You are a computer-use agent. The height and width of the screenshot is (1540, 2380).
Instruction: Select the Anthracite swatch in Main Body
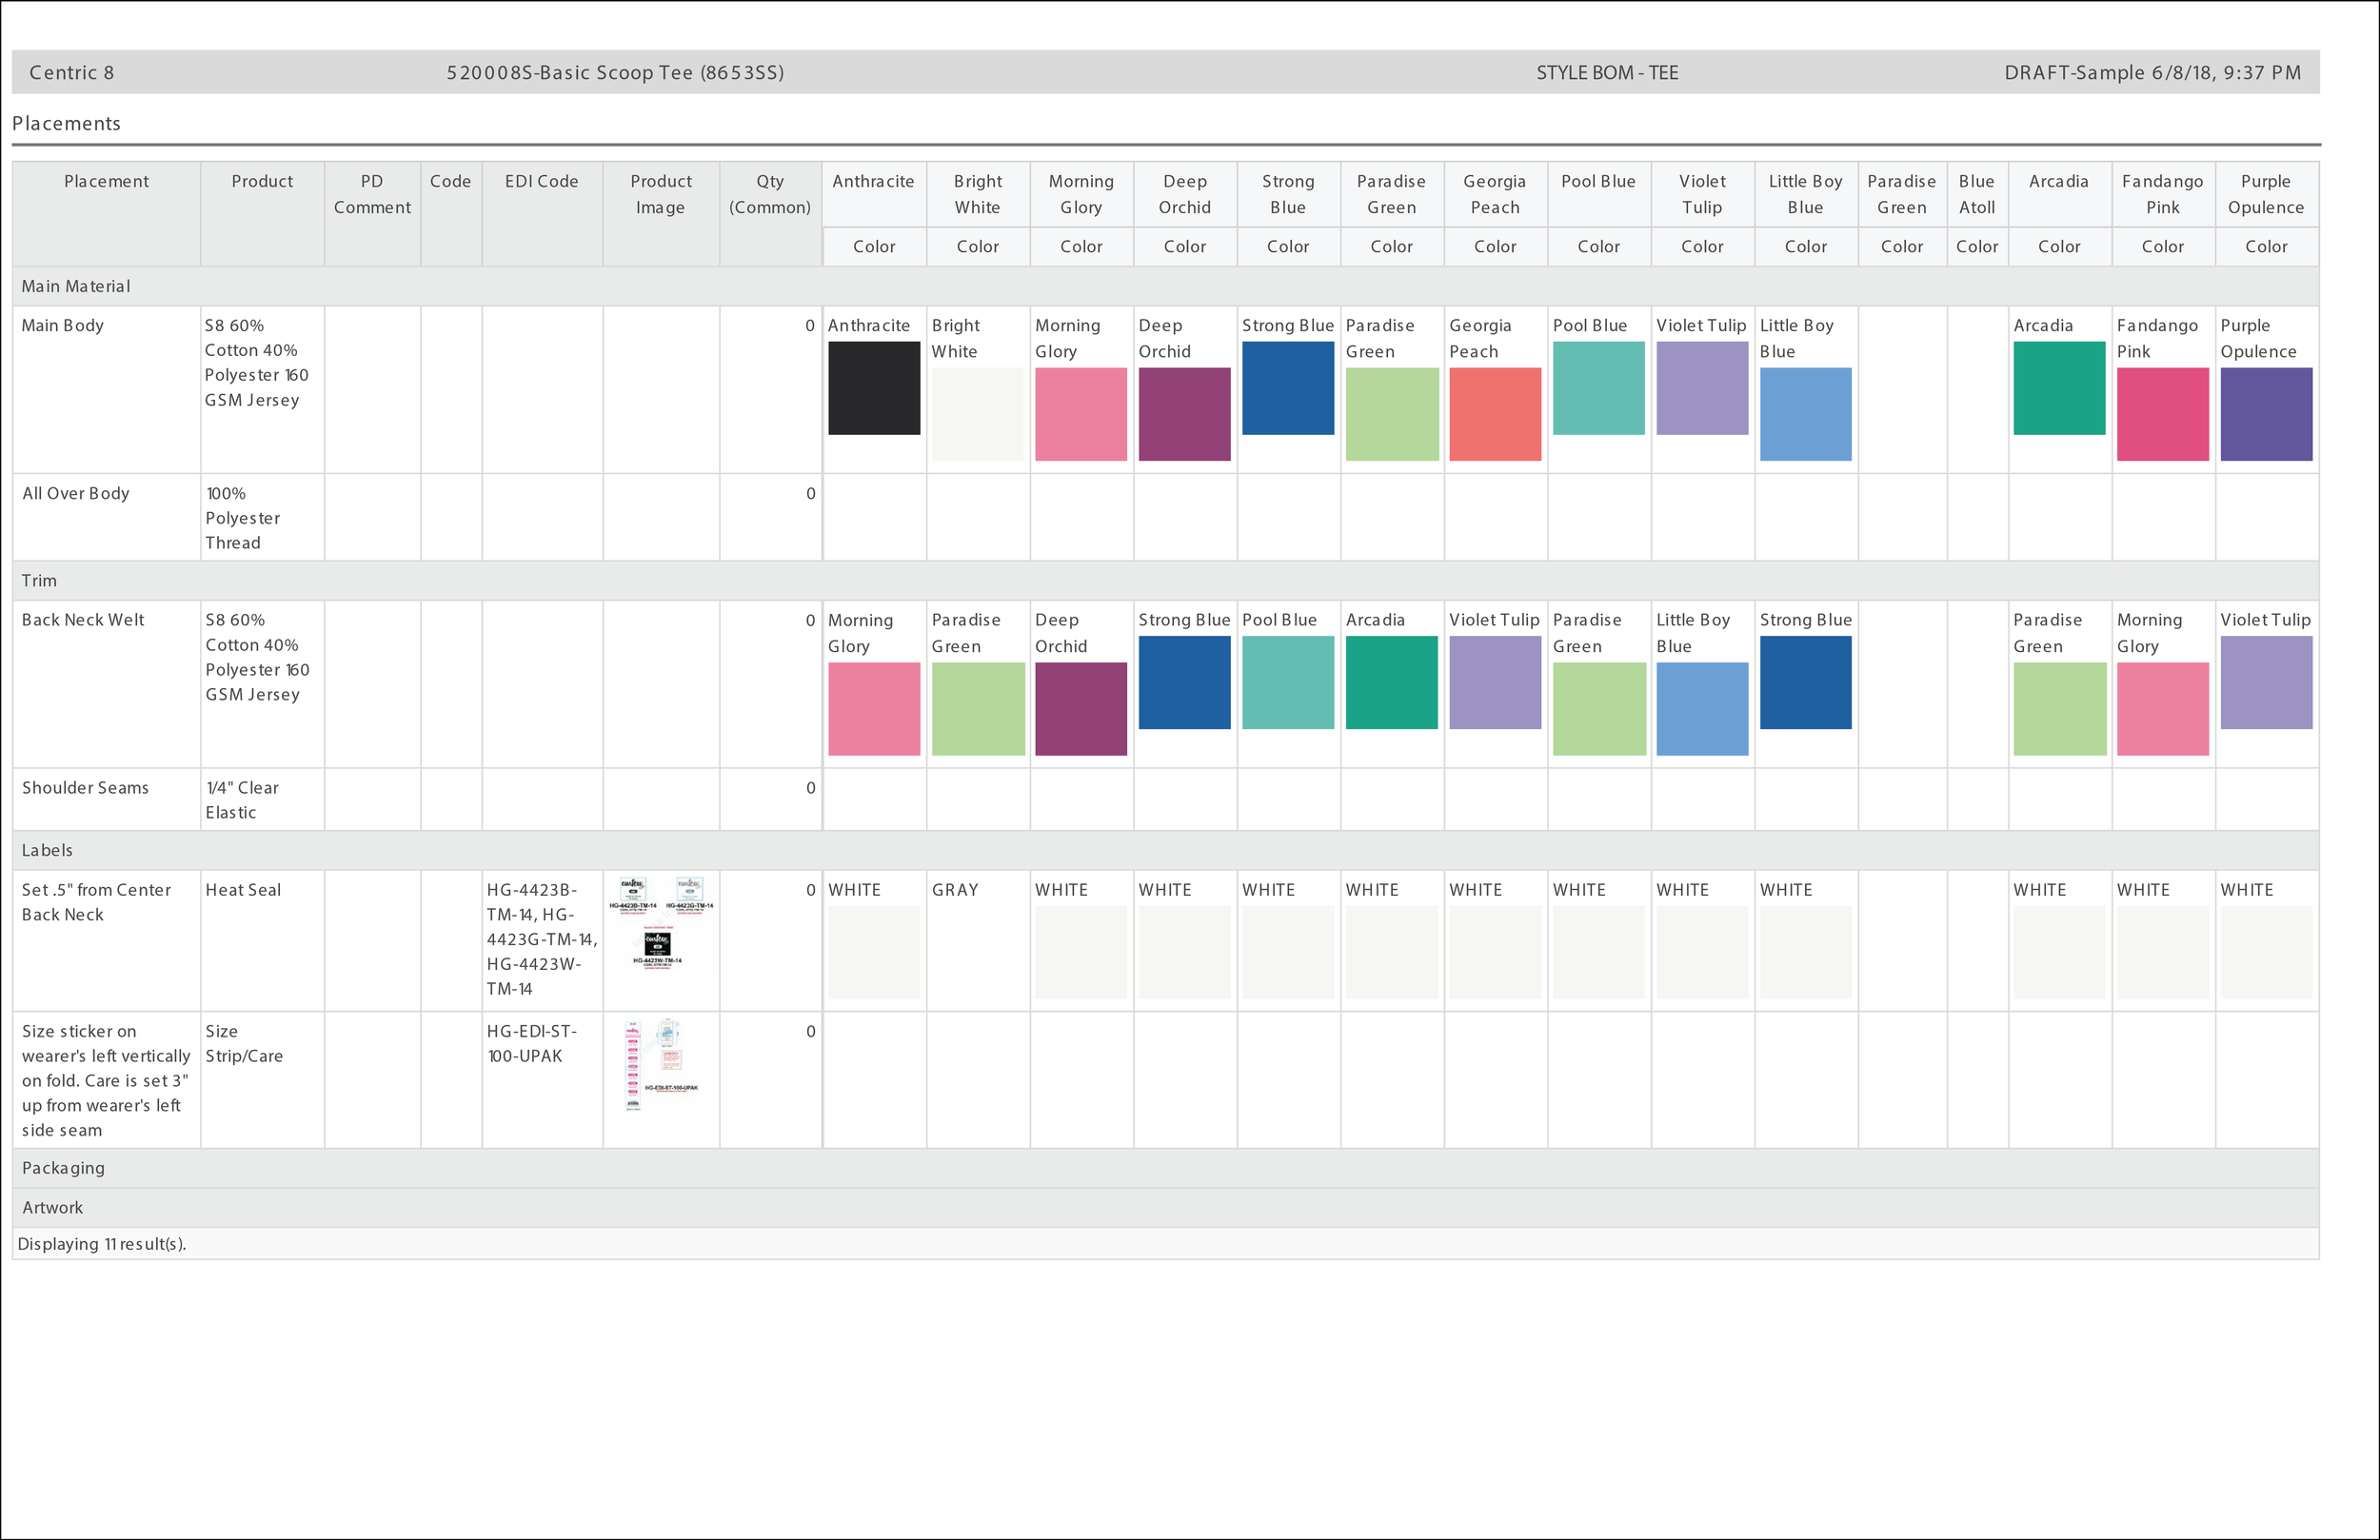[x=873, y=388]
